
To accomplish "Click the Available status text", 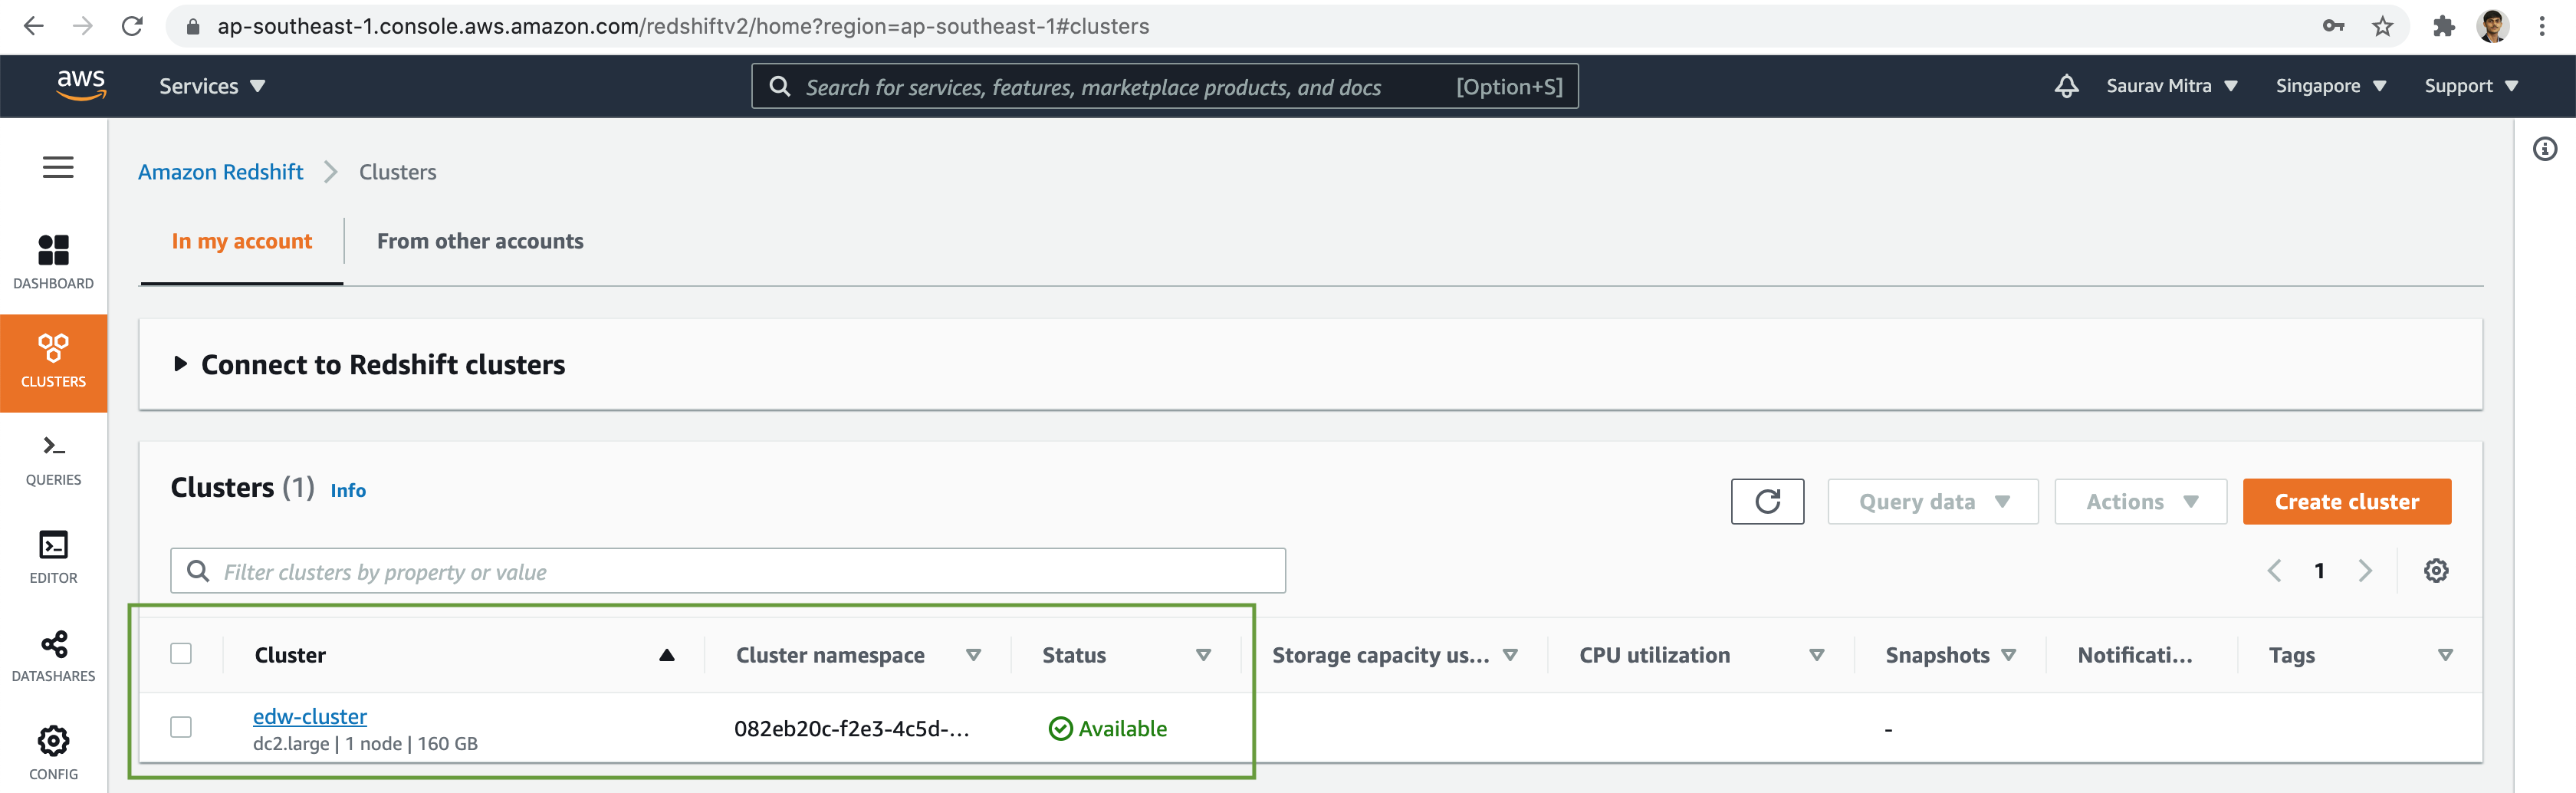I will pos(1122,729).
